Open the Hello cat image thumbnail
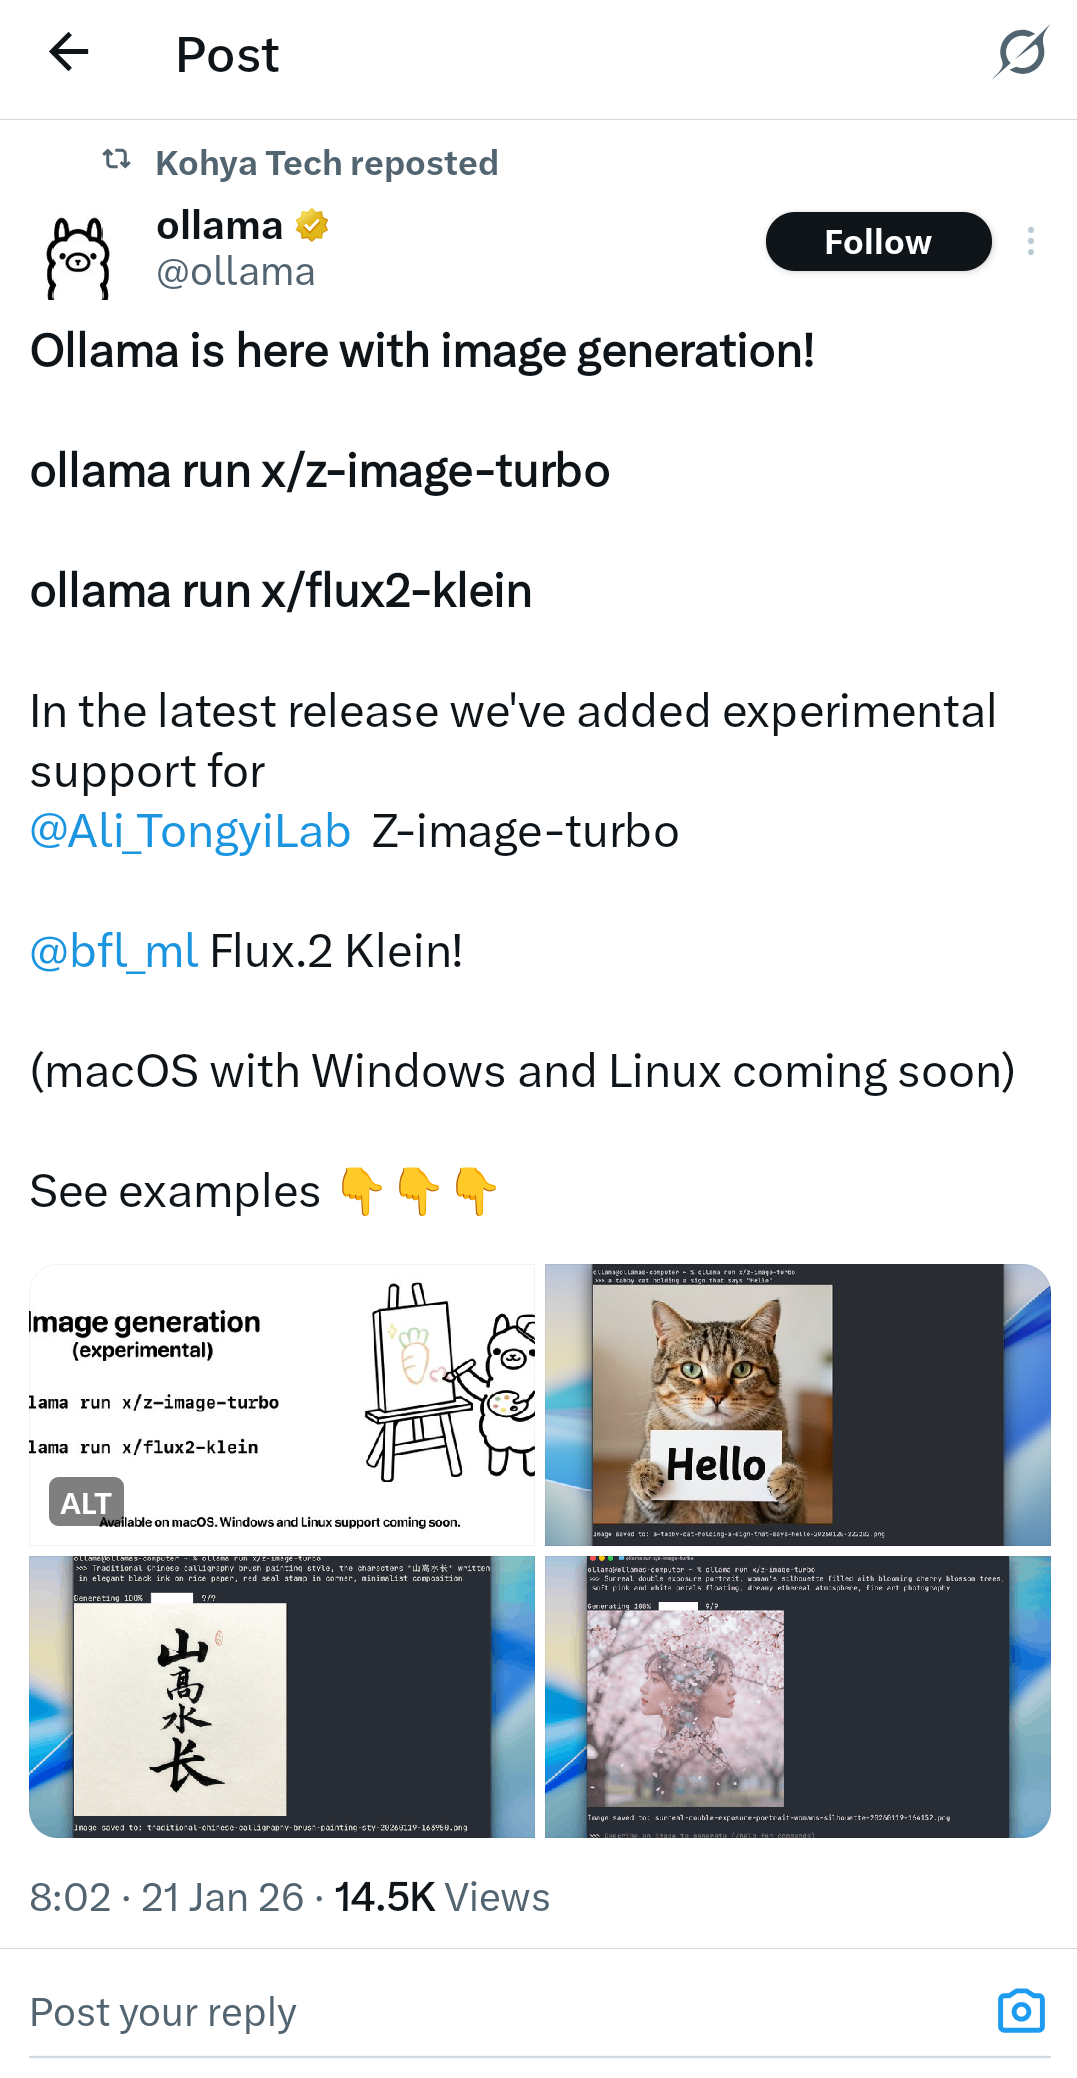Screen dimensions: 1077x2078 click(797, 1405)
